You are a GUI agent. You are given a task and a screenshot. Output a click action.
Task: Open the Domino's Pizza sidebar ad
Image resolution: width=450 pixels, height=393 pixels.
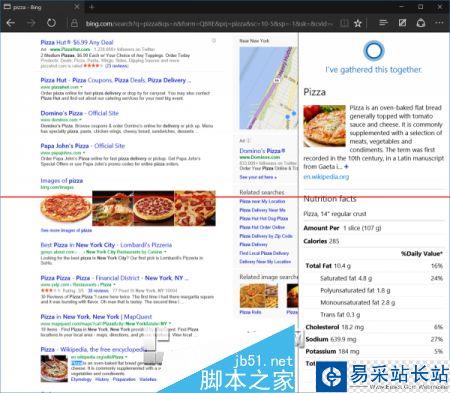262,151
